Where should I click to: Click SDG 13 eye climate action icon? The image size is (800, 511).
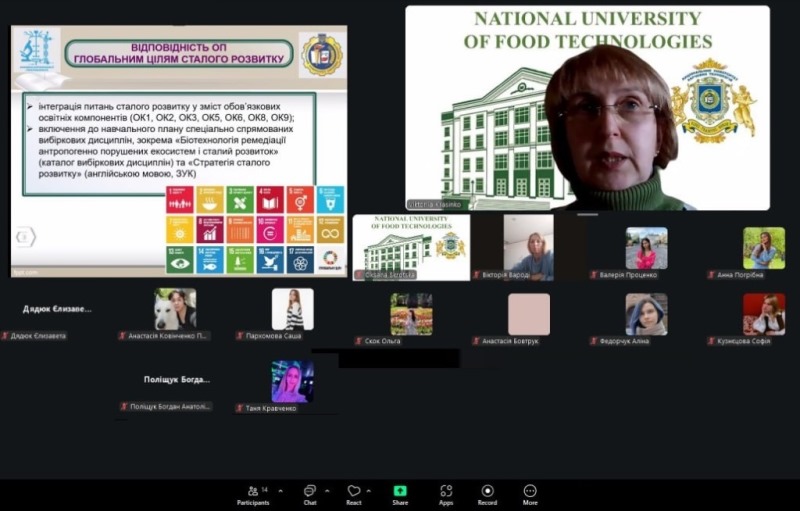coord(180,260)
